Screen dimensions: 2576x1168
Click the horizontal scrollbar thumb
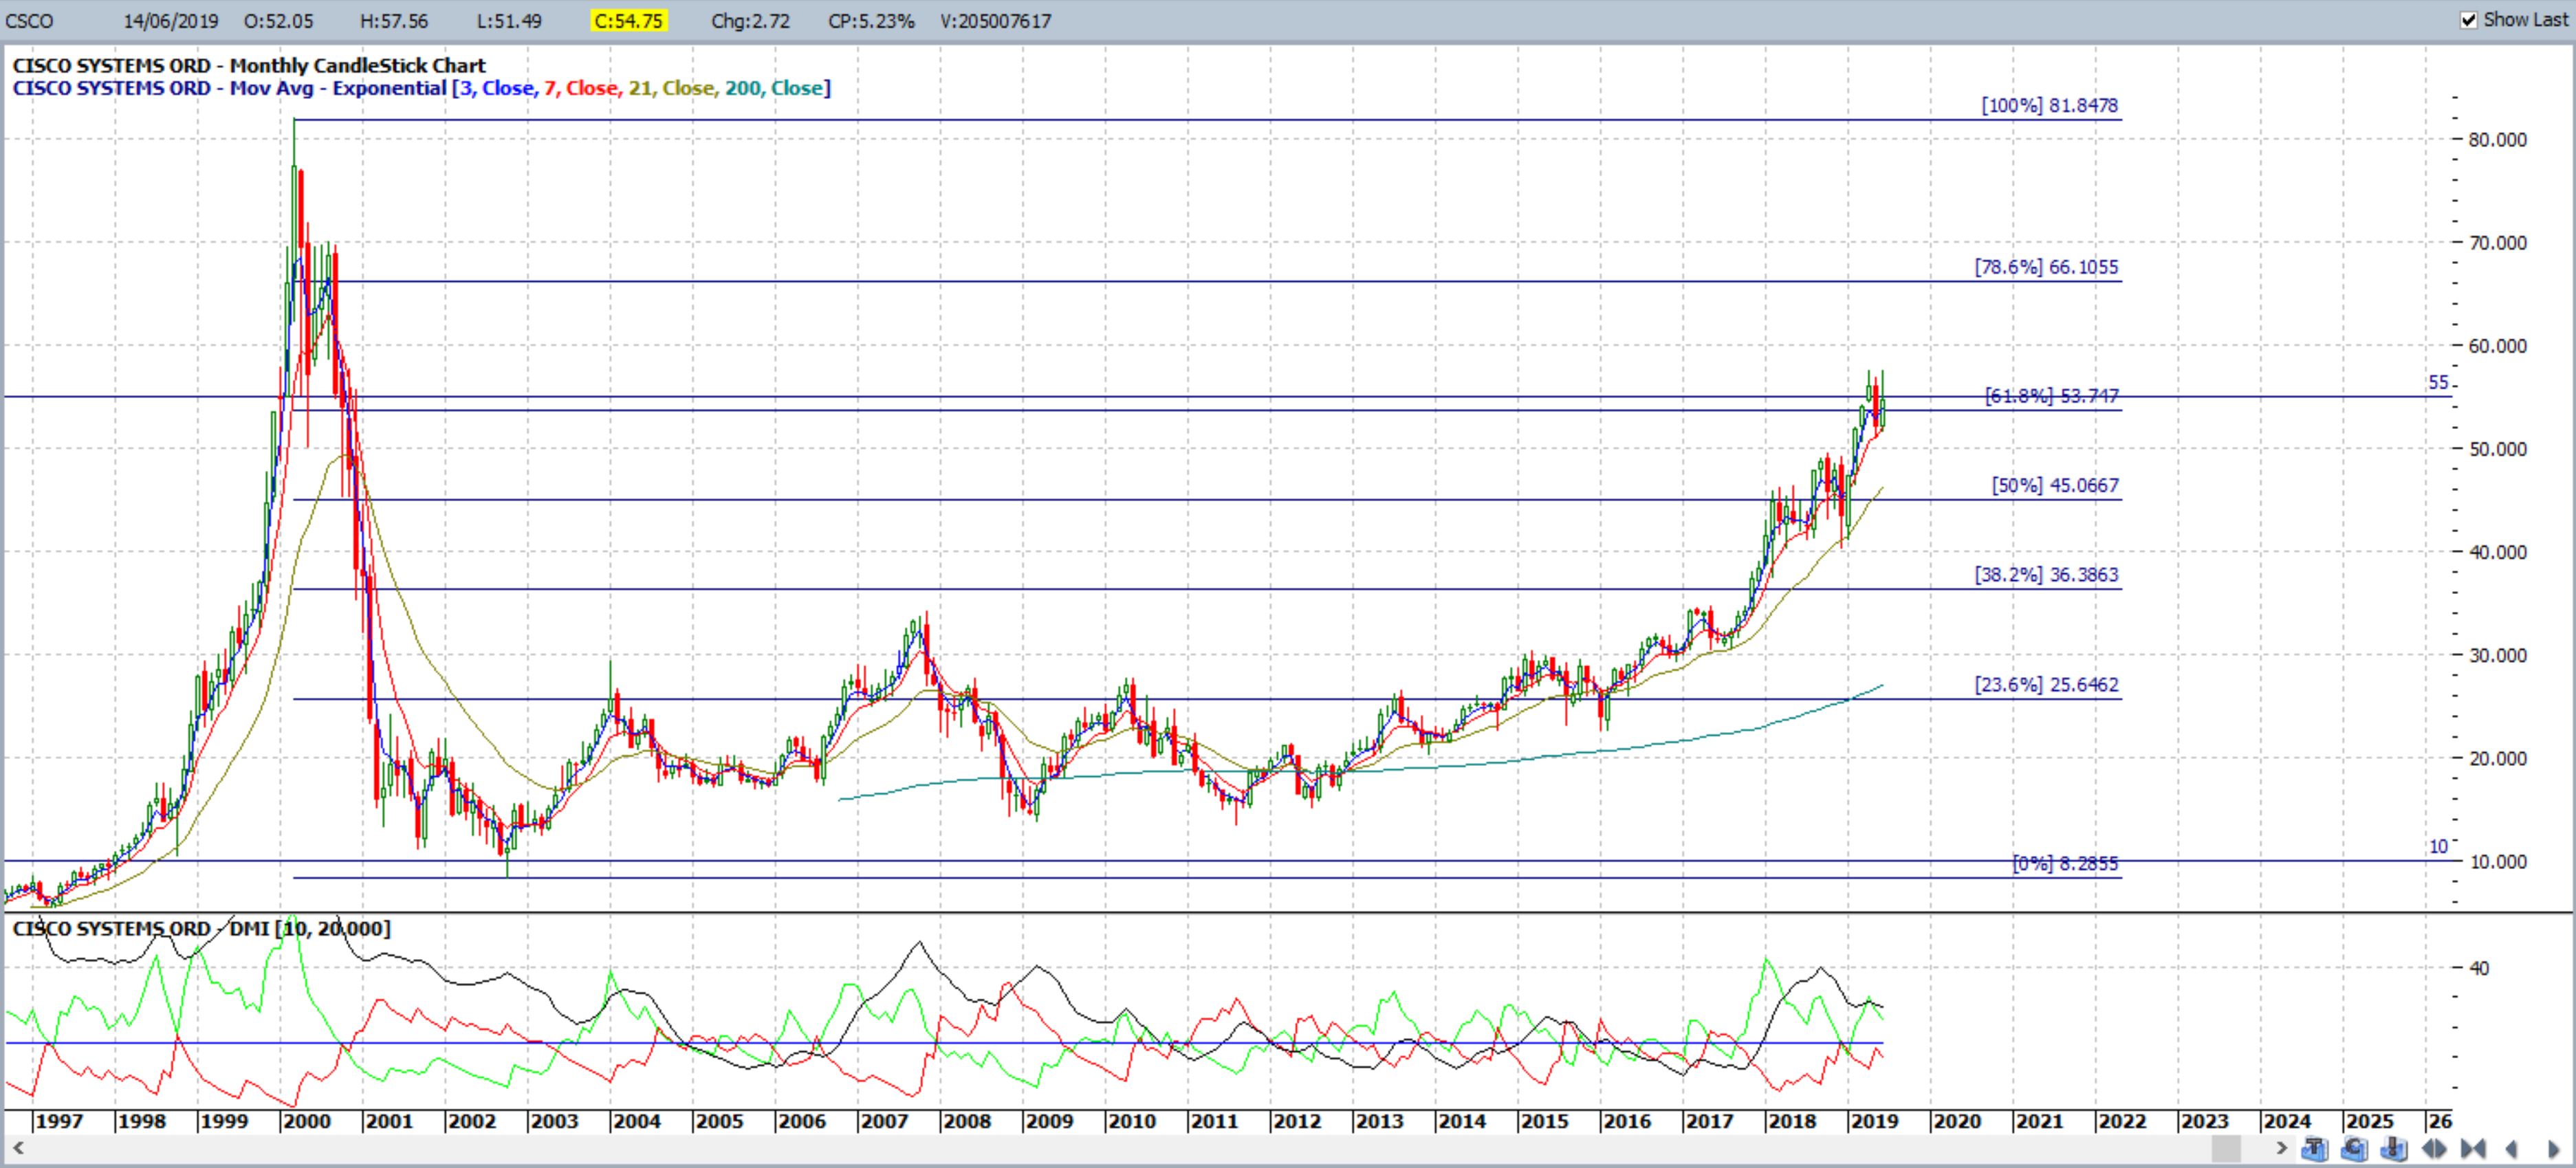[2226, 1149]
